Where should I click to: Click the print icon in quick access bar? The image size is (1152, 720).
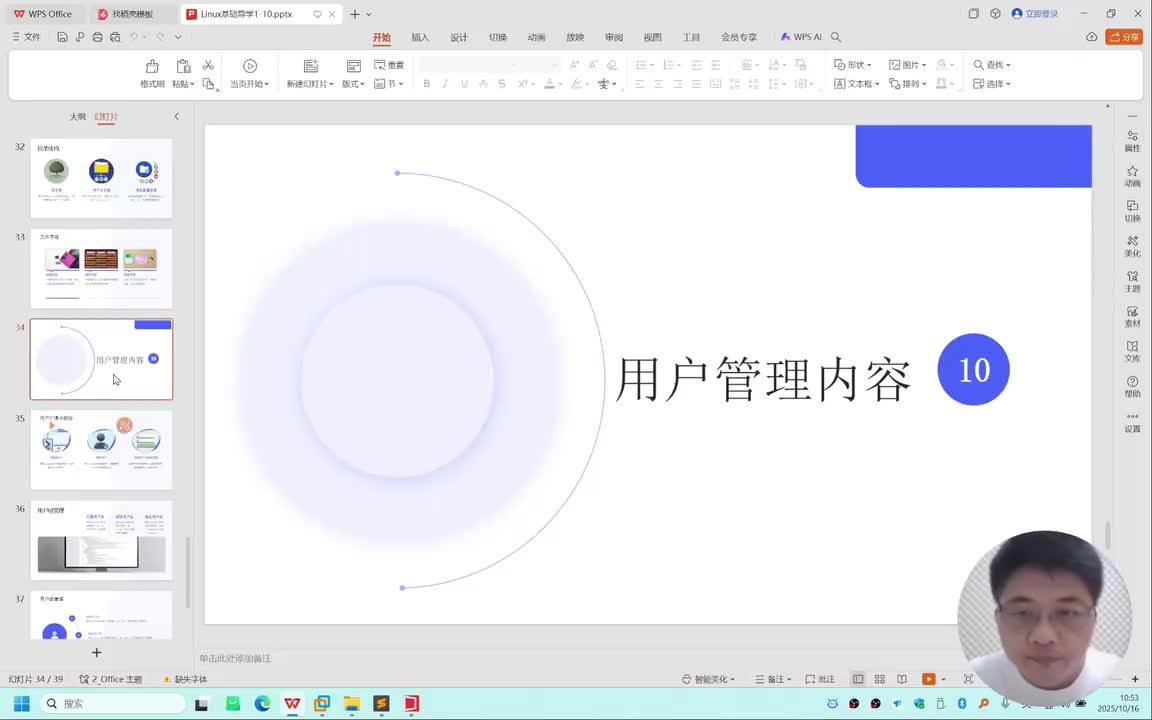point(97,37)
